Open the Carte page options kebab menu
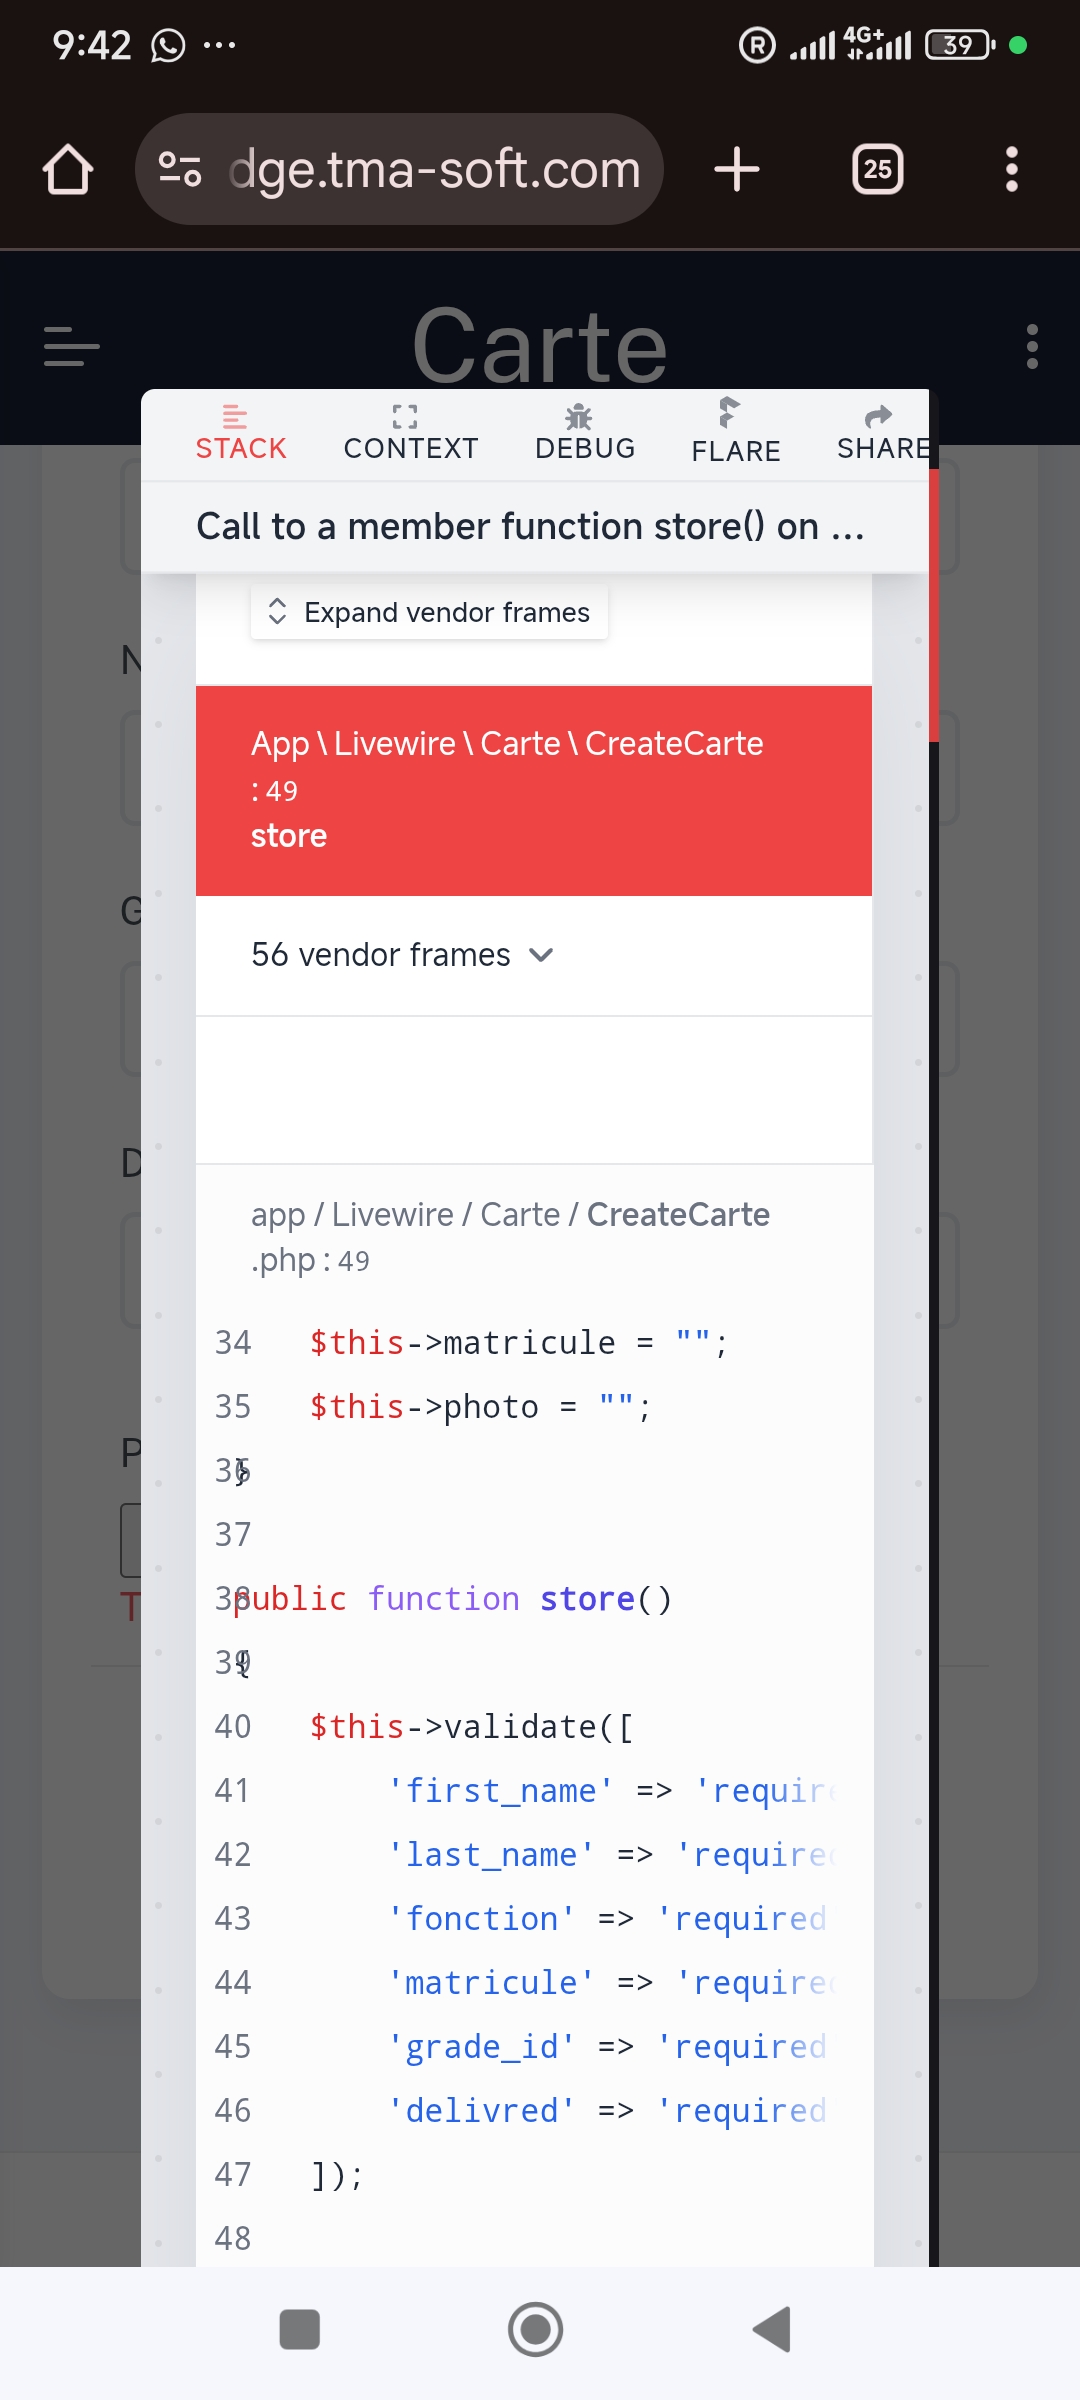This screenshot has width=1080, height=2400. tap(1032, 346)
